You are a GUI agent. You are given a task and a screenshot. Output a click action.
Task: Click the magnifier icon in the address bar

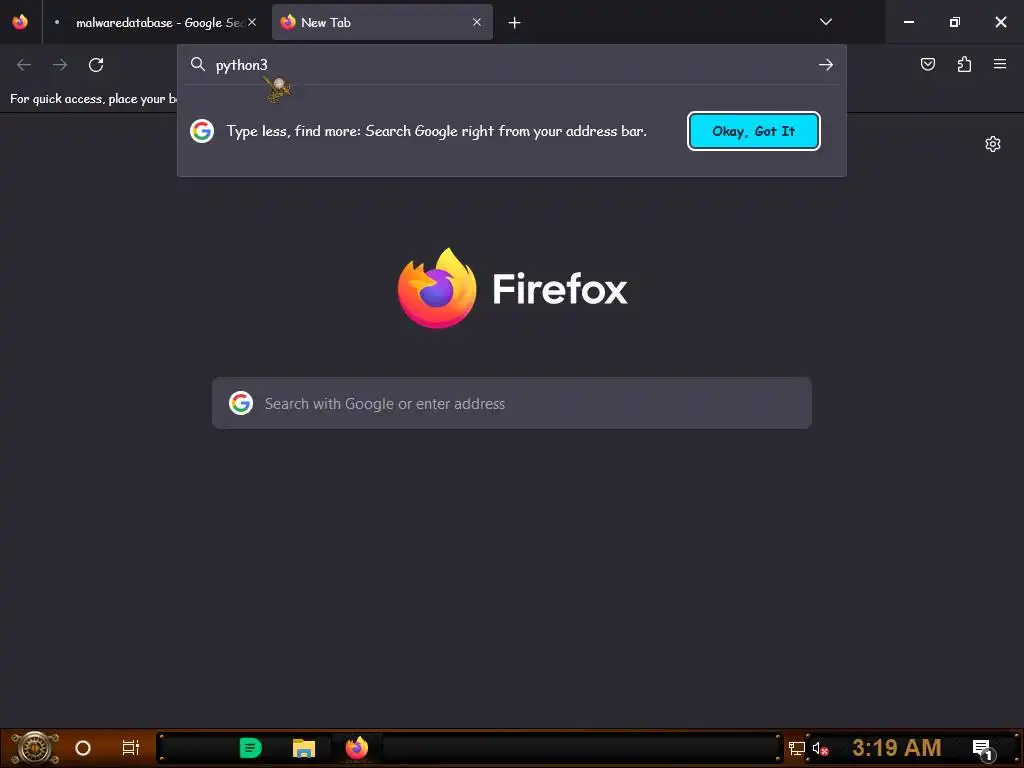point(198,64)
